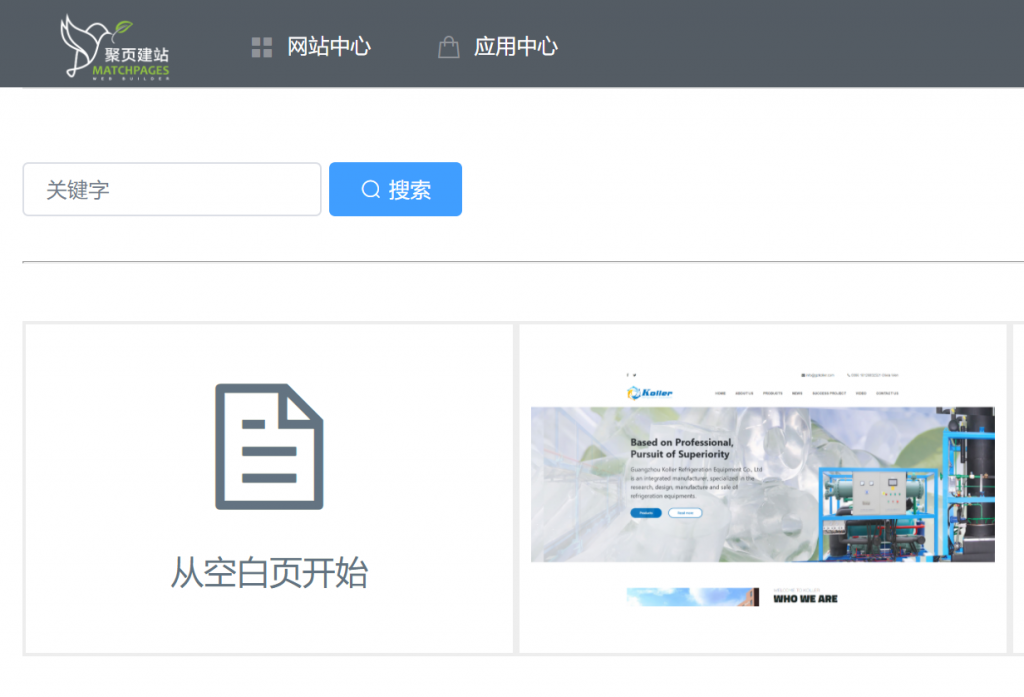Image resolution: width=1024 pixels, height=697 pixels.
Task: Click the magnifier icon in the search button
Action: [370, 190]
